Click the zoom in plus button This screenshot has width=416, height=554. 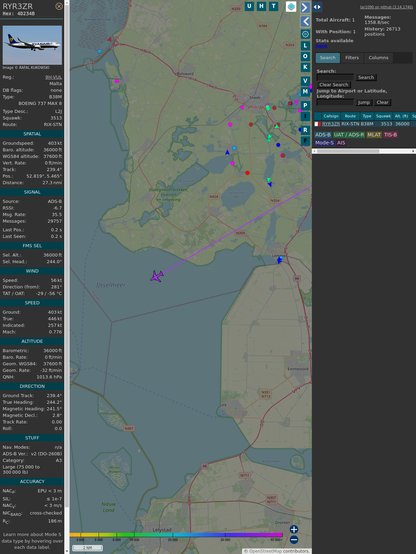(294, 529)
